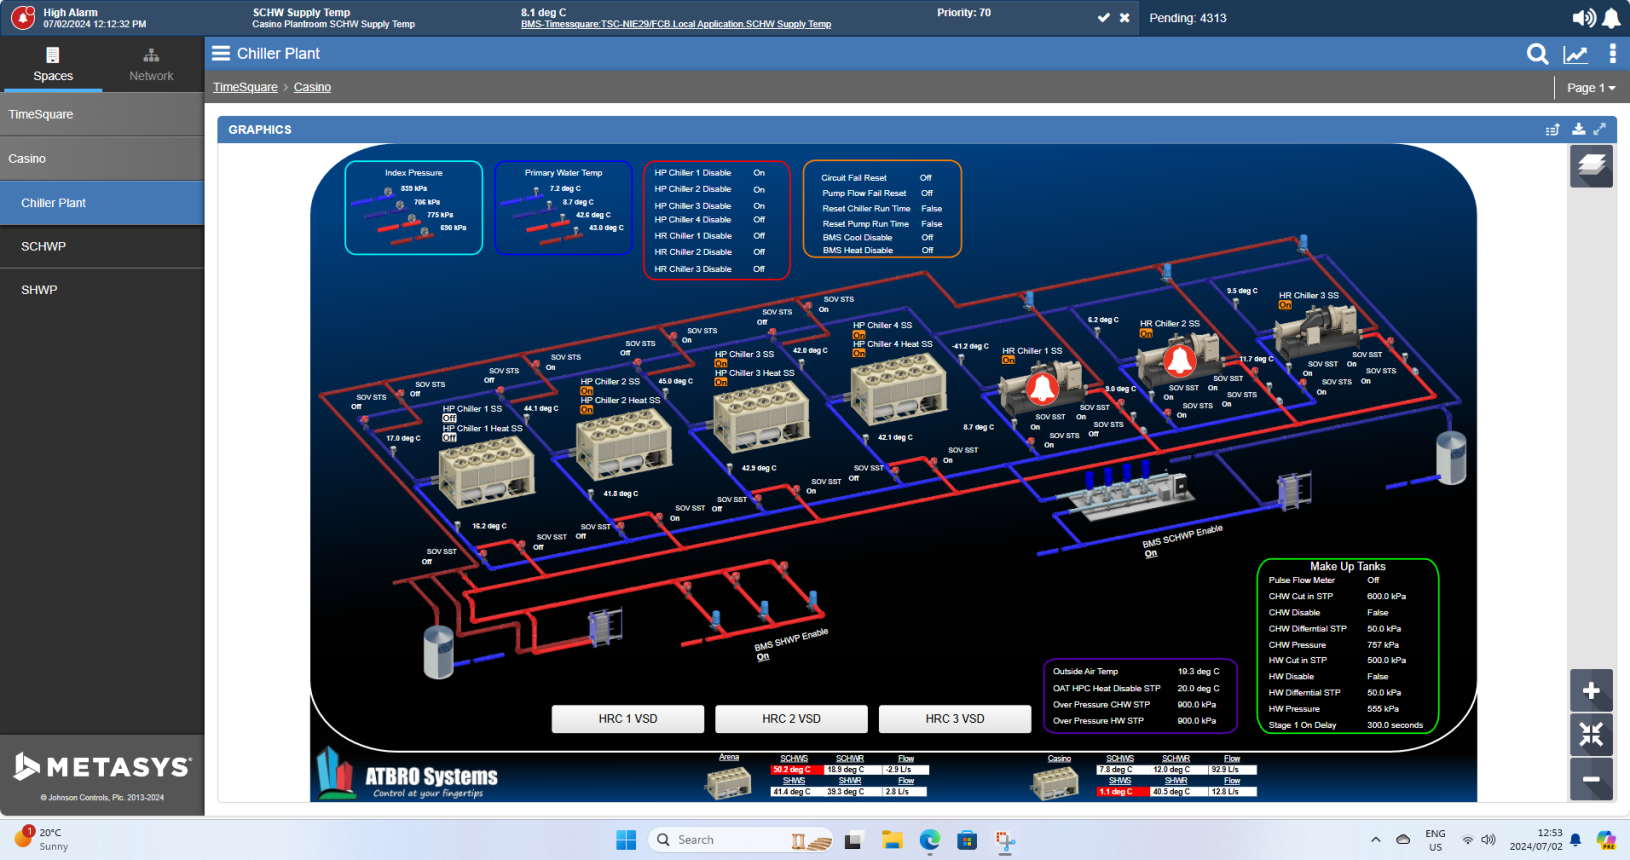Click the HRC 2 VSD button

click(x=791, y=719)
